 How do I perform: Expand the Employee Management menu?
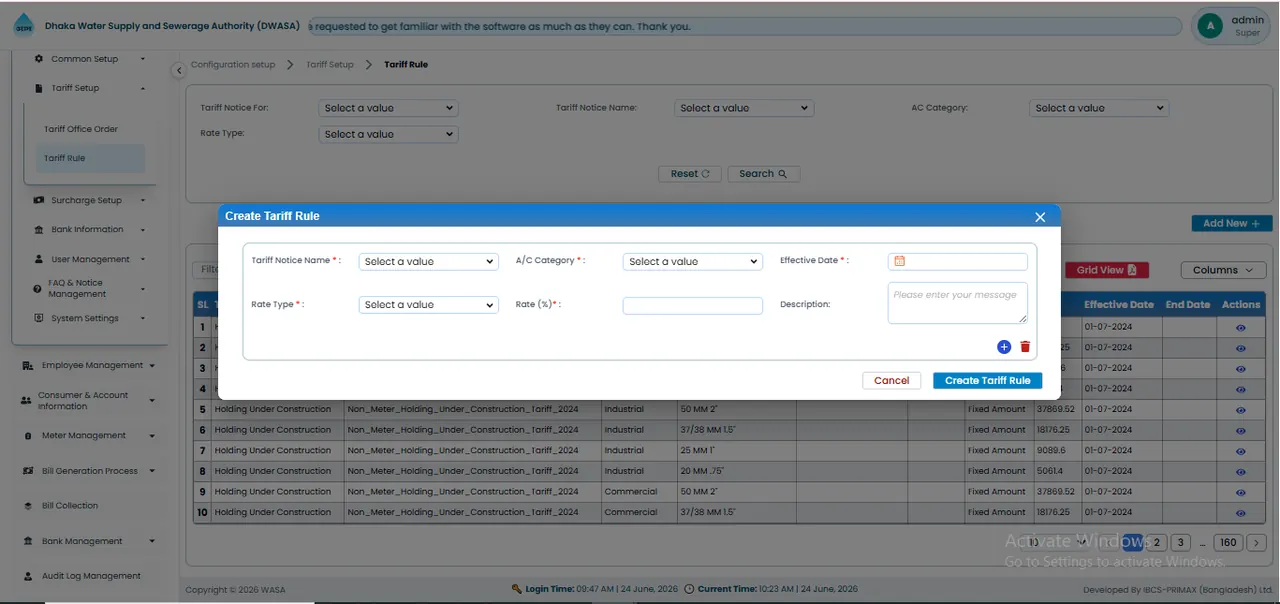point(89,365)
